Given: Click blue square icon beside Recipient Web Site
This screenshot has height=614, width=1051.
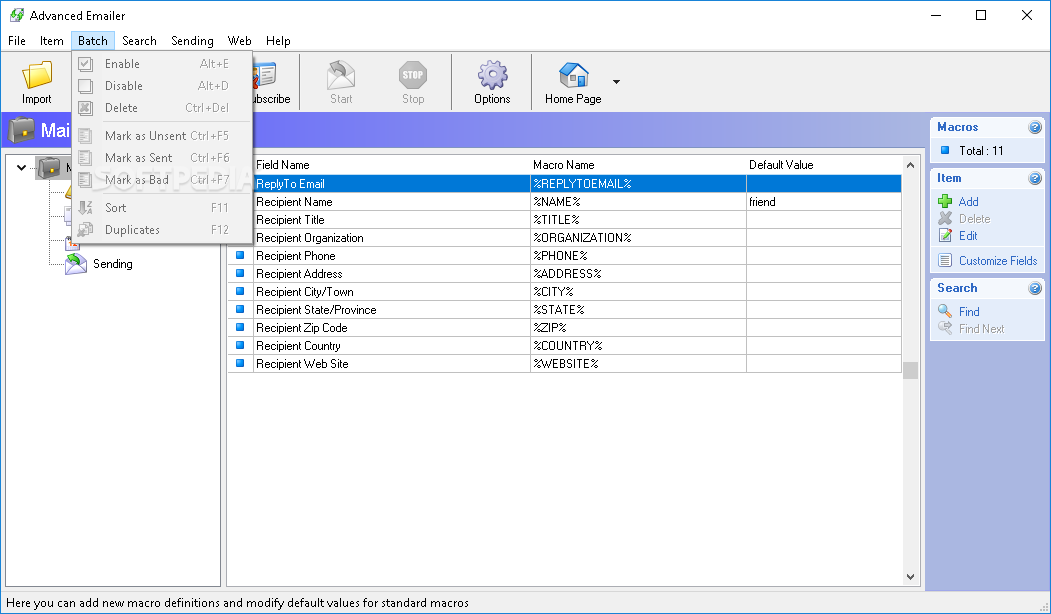Looking at the screenshot, I should click(x=240, y=363).
